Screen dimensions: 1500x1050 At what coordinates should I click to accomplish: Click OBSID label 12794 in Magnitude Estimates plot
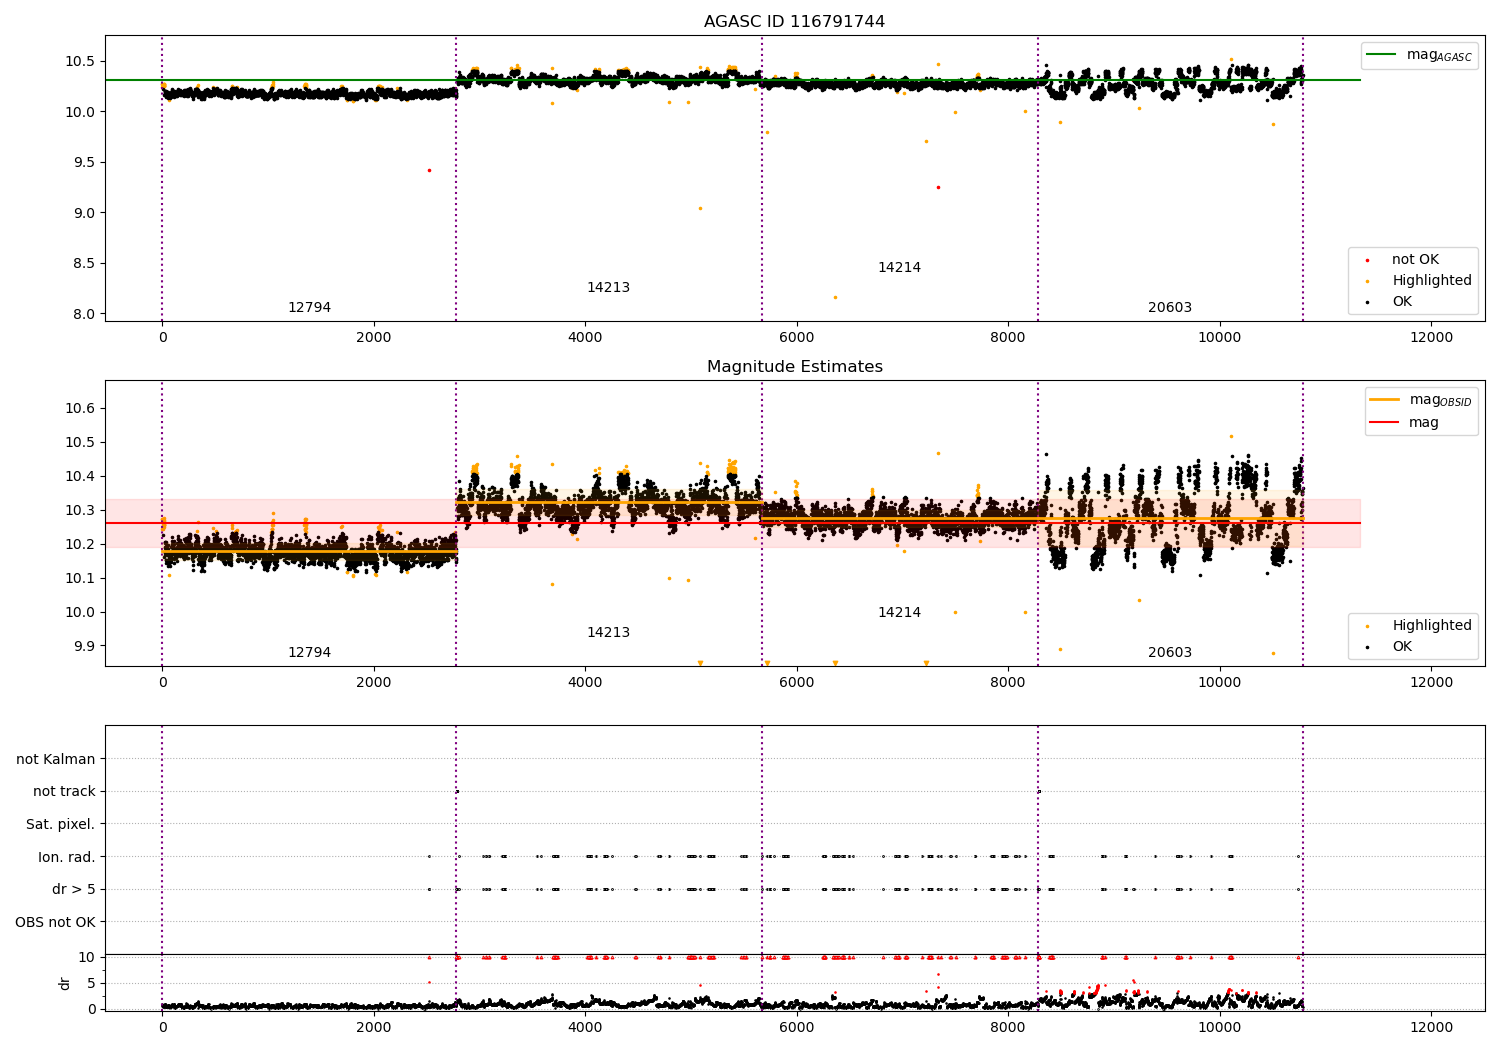click(x=309, y=653)
